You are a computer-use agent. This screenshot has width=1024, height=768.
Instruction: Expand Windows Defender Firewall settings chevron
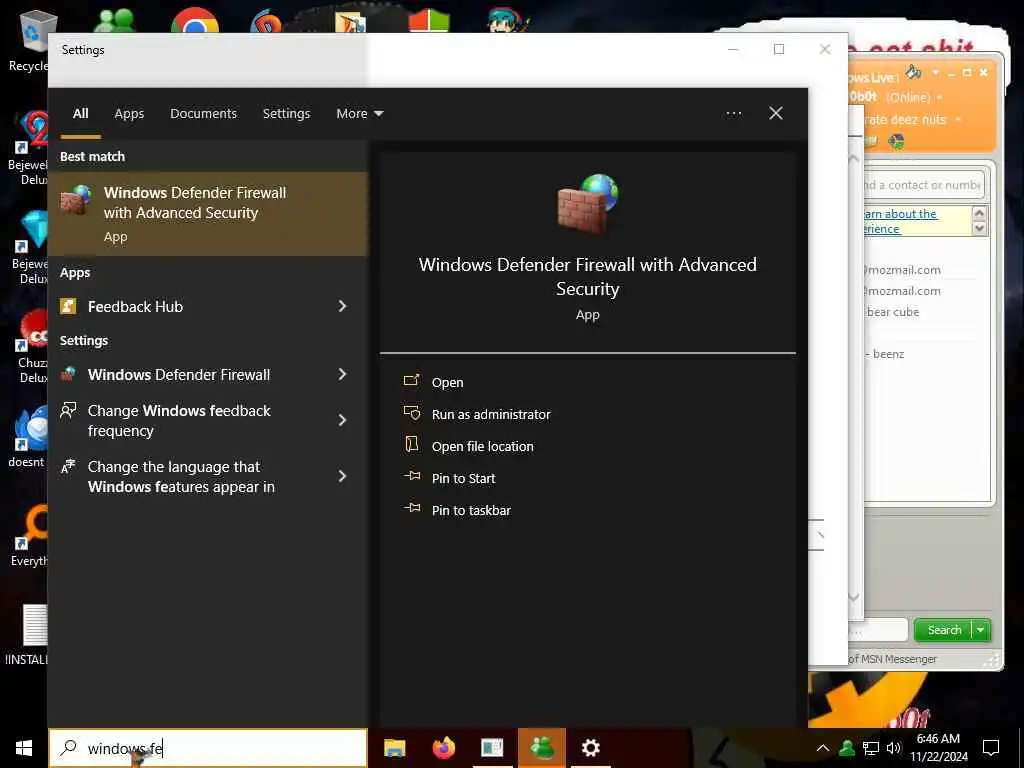[342, 374]
